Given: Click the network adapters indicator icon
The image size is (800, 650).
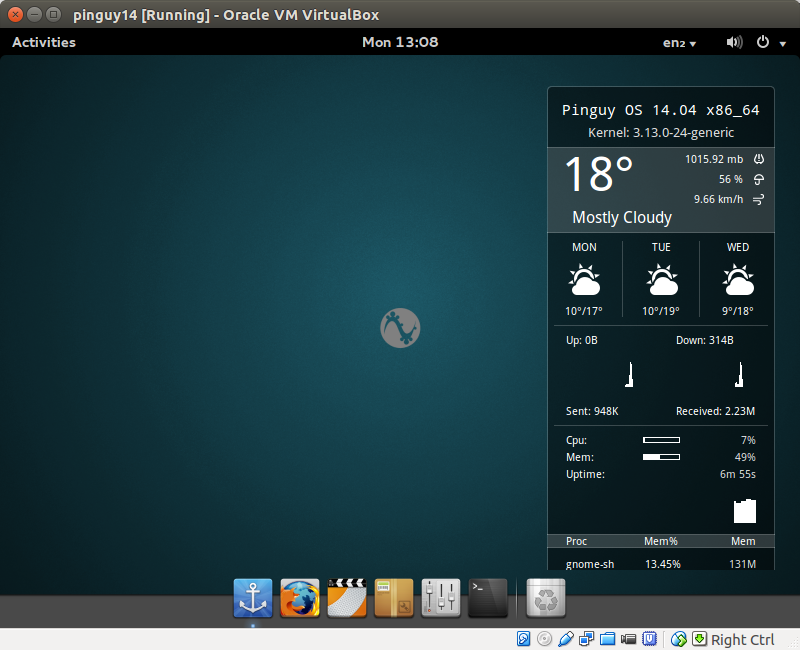Looking at the screenshot, I should 587,639.
